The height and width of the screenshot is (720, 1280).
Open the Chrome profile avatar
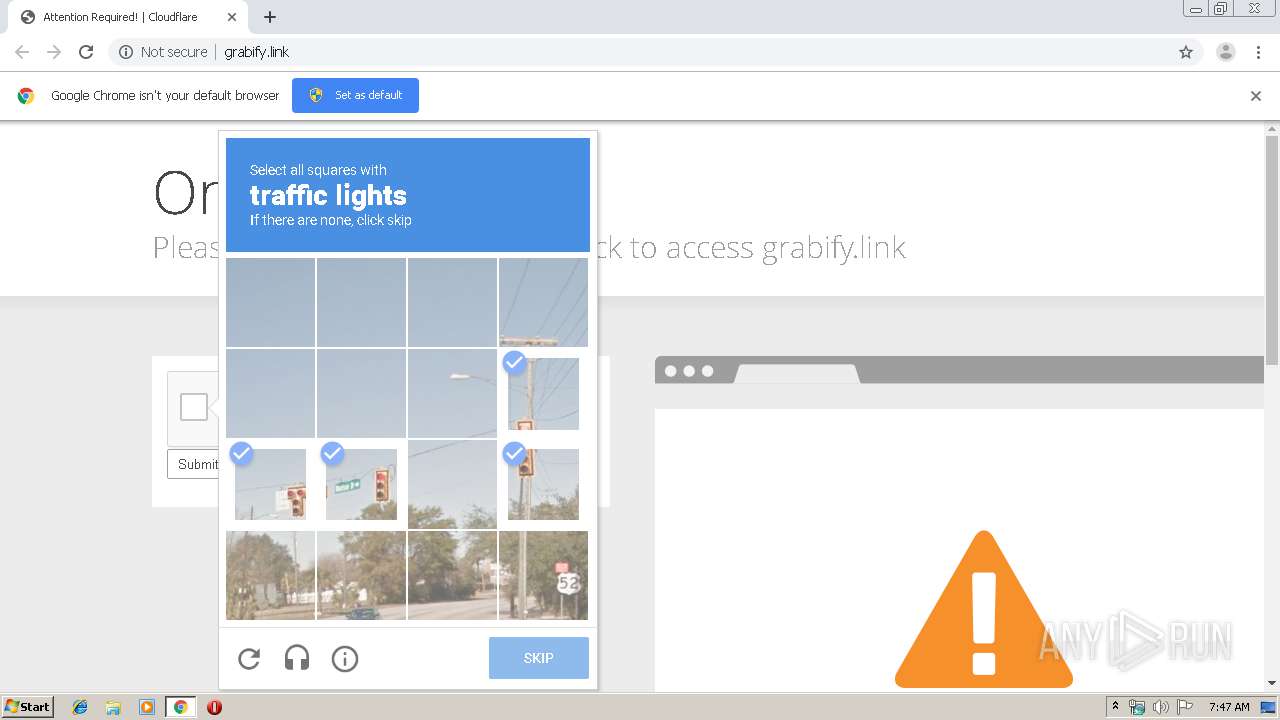pos(1226,52)
